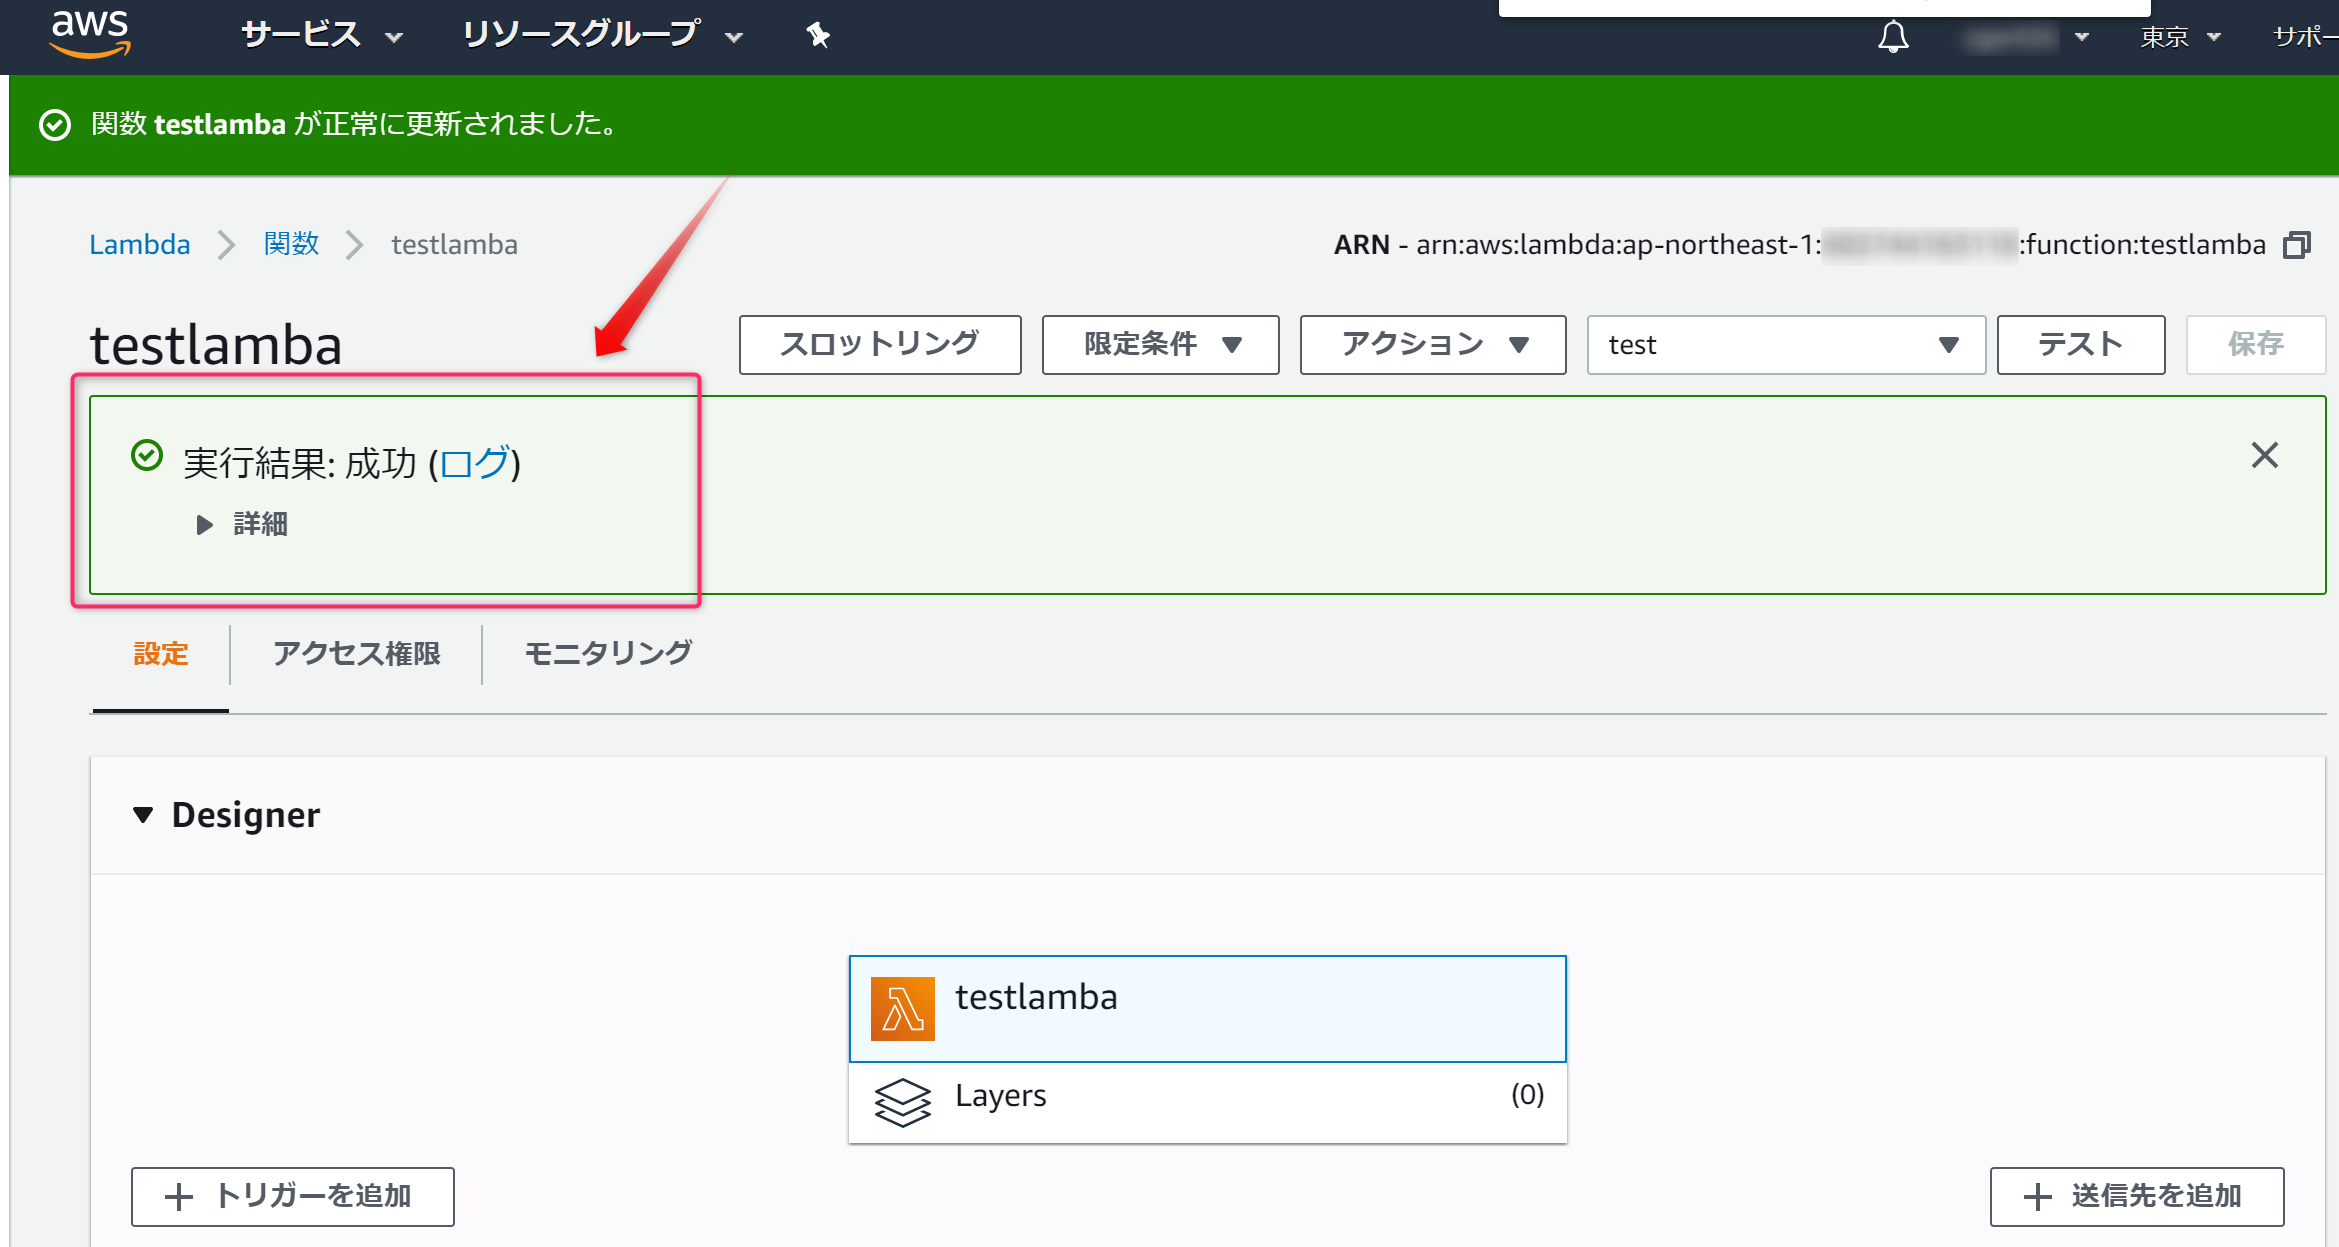Click the Layers (0) count
The height and width of the screenshot is (1247, 2339).
pos(1527,1095)
